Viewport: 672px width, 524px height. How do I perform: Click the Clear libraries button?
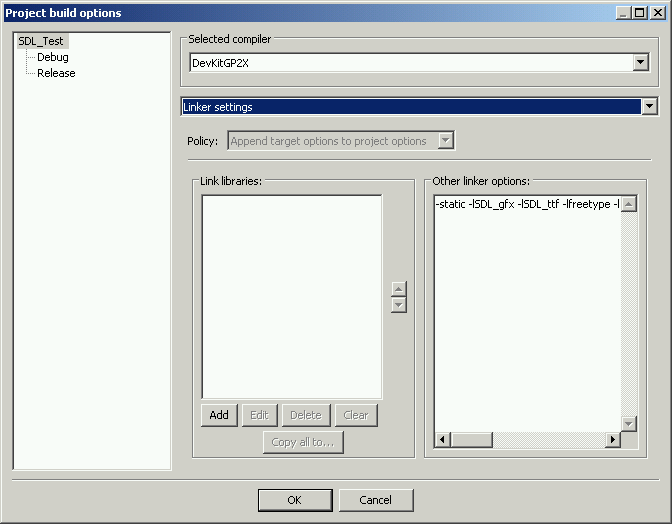tap(355, 415)
